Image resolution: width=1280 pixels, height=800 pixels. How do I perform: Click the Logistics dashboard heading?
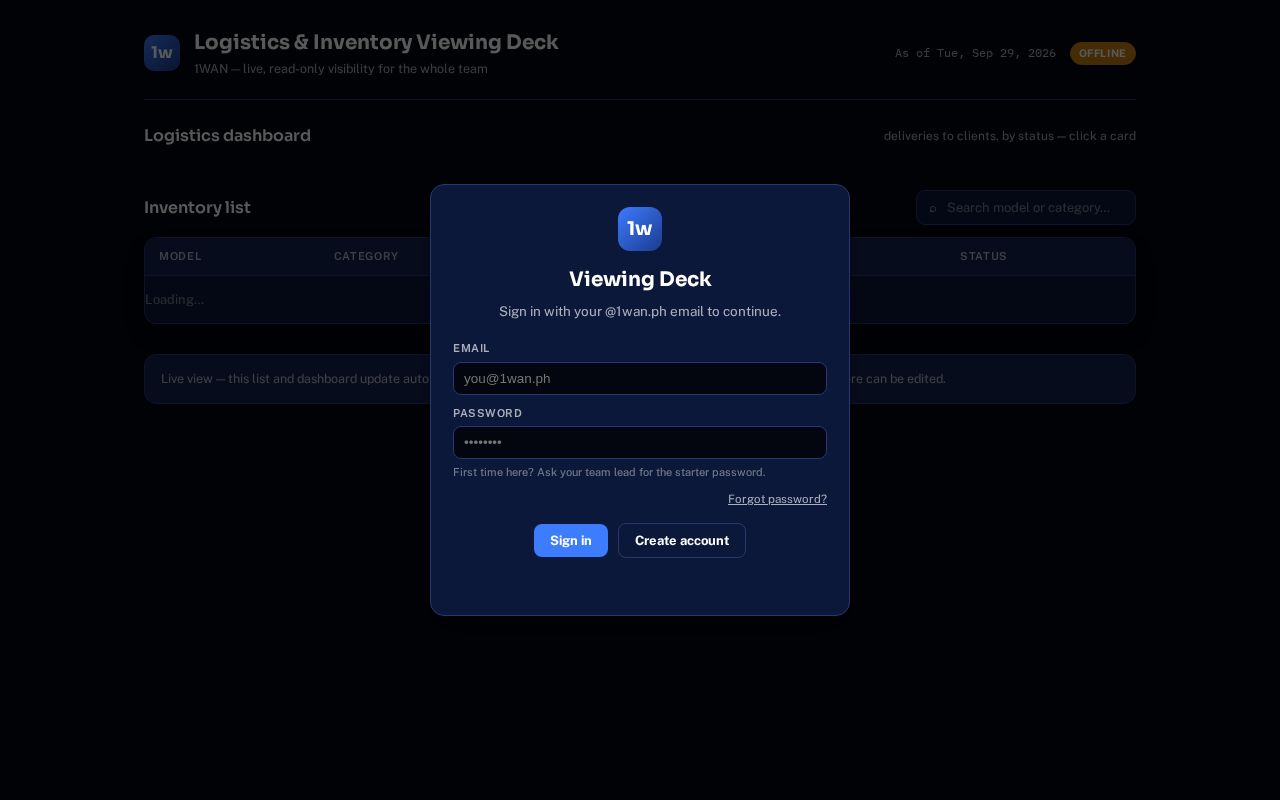(227, 135)
